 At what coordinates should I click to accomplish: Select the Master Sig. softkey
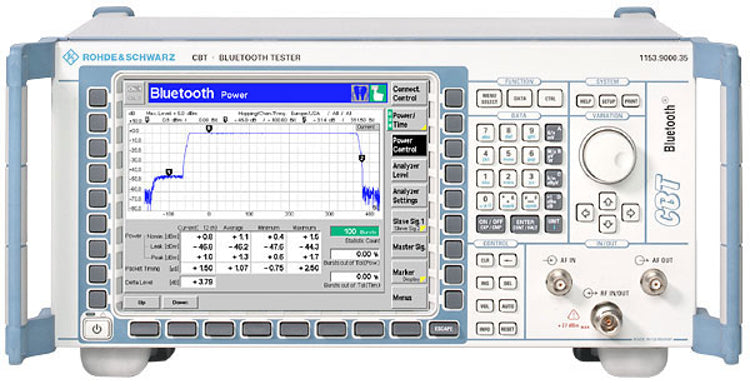(408, 247)
